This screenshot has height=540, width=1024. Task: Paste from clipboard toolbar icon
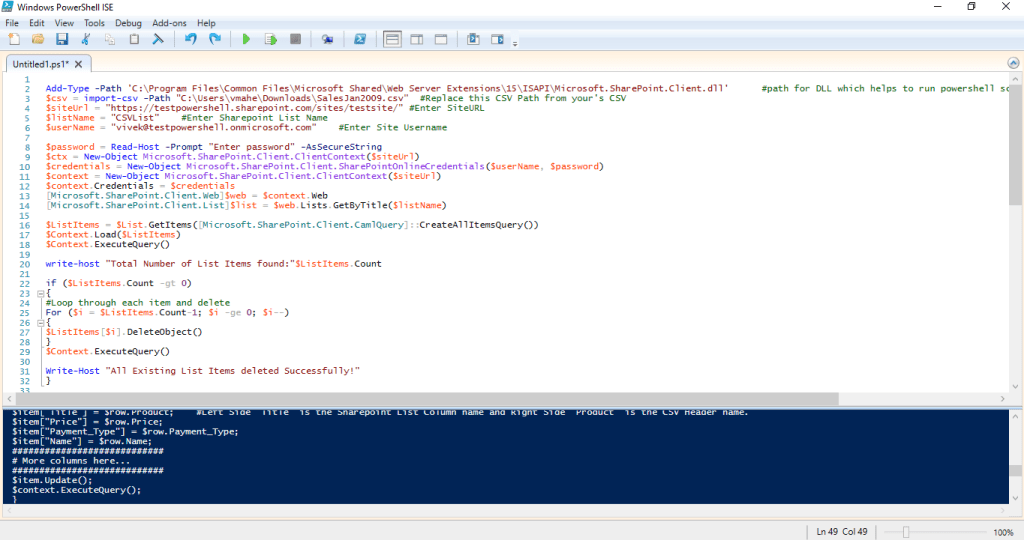coord(134,39)
